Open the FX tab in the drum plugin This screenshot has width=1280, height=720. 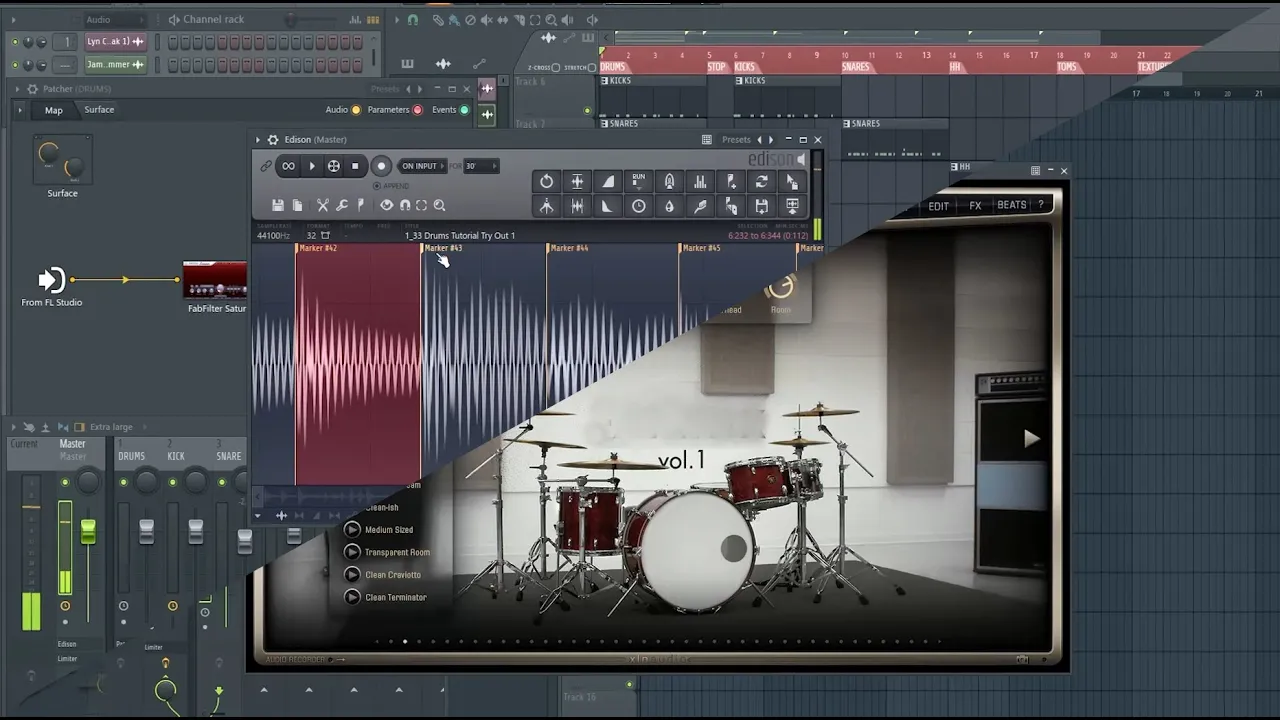(x=975, y=206)
